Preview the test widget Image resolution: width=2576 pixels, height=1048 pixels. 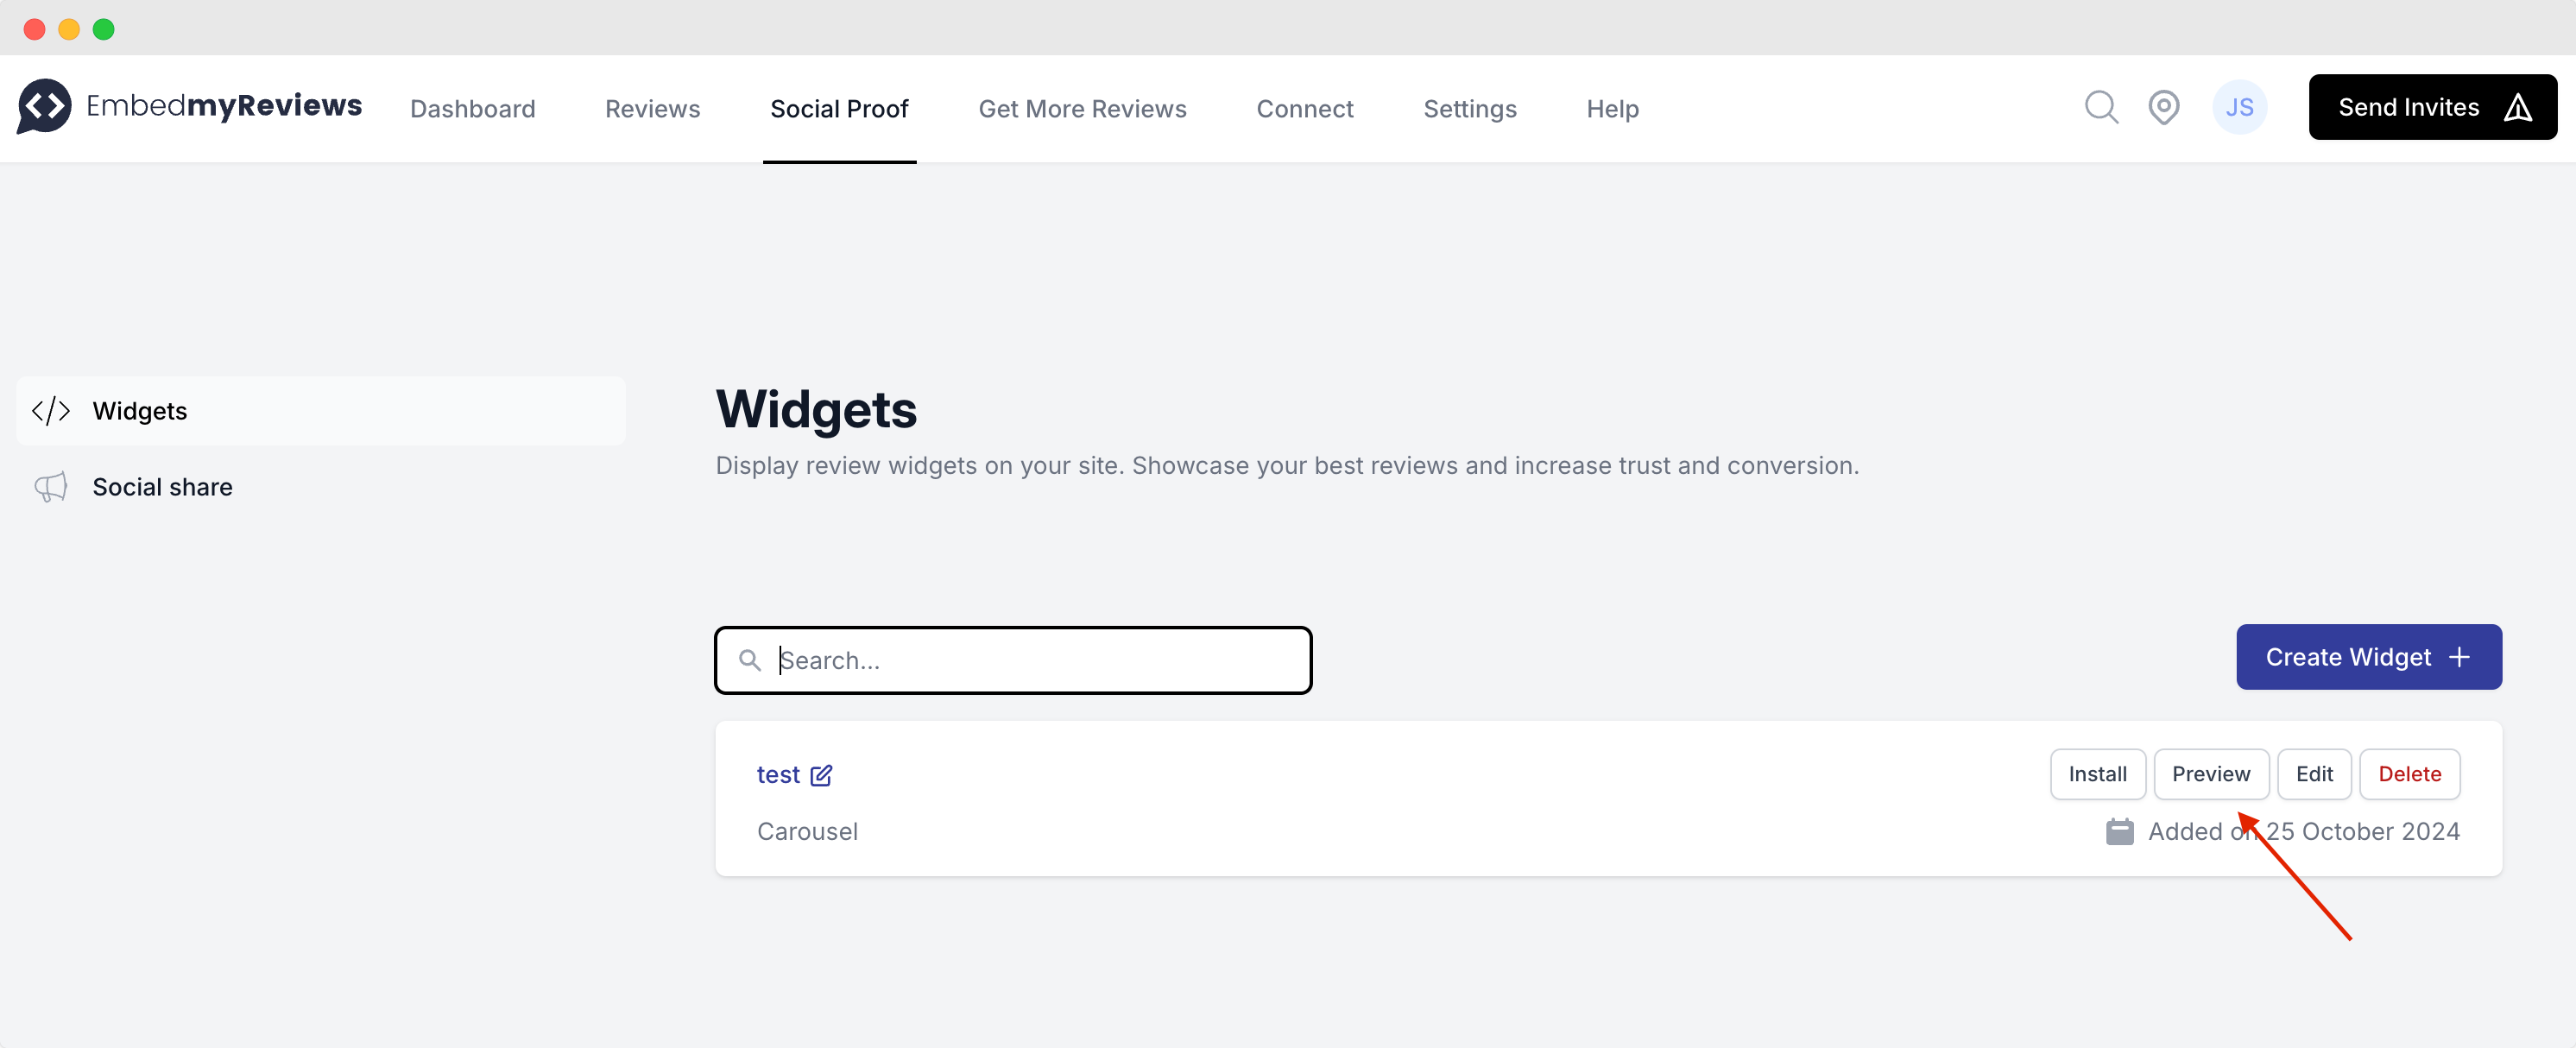2210,774
